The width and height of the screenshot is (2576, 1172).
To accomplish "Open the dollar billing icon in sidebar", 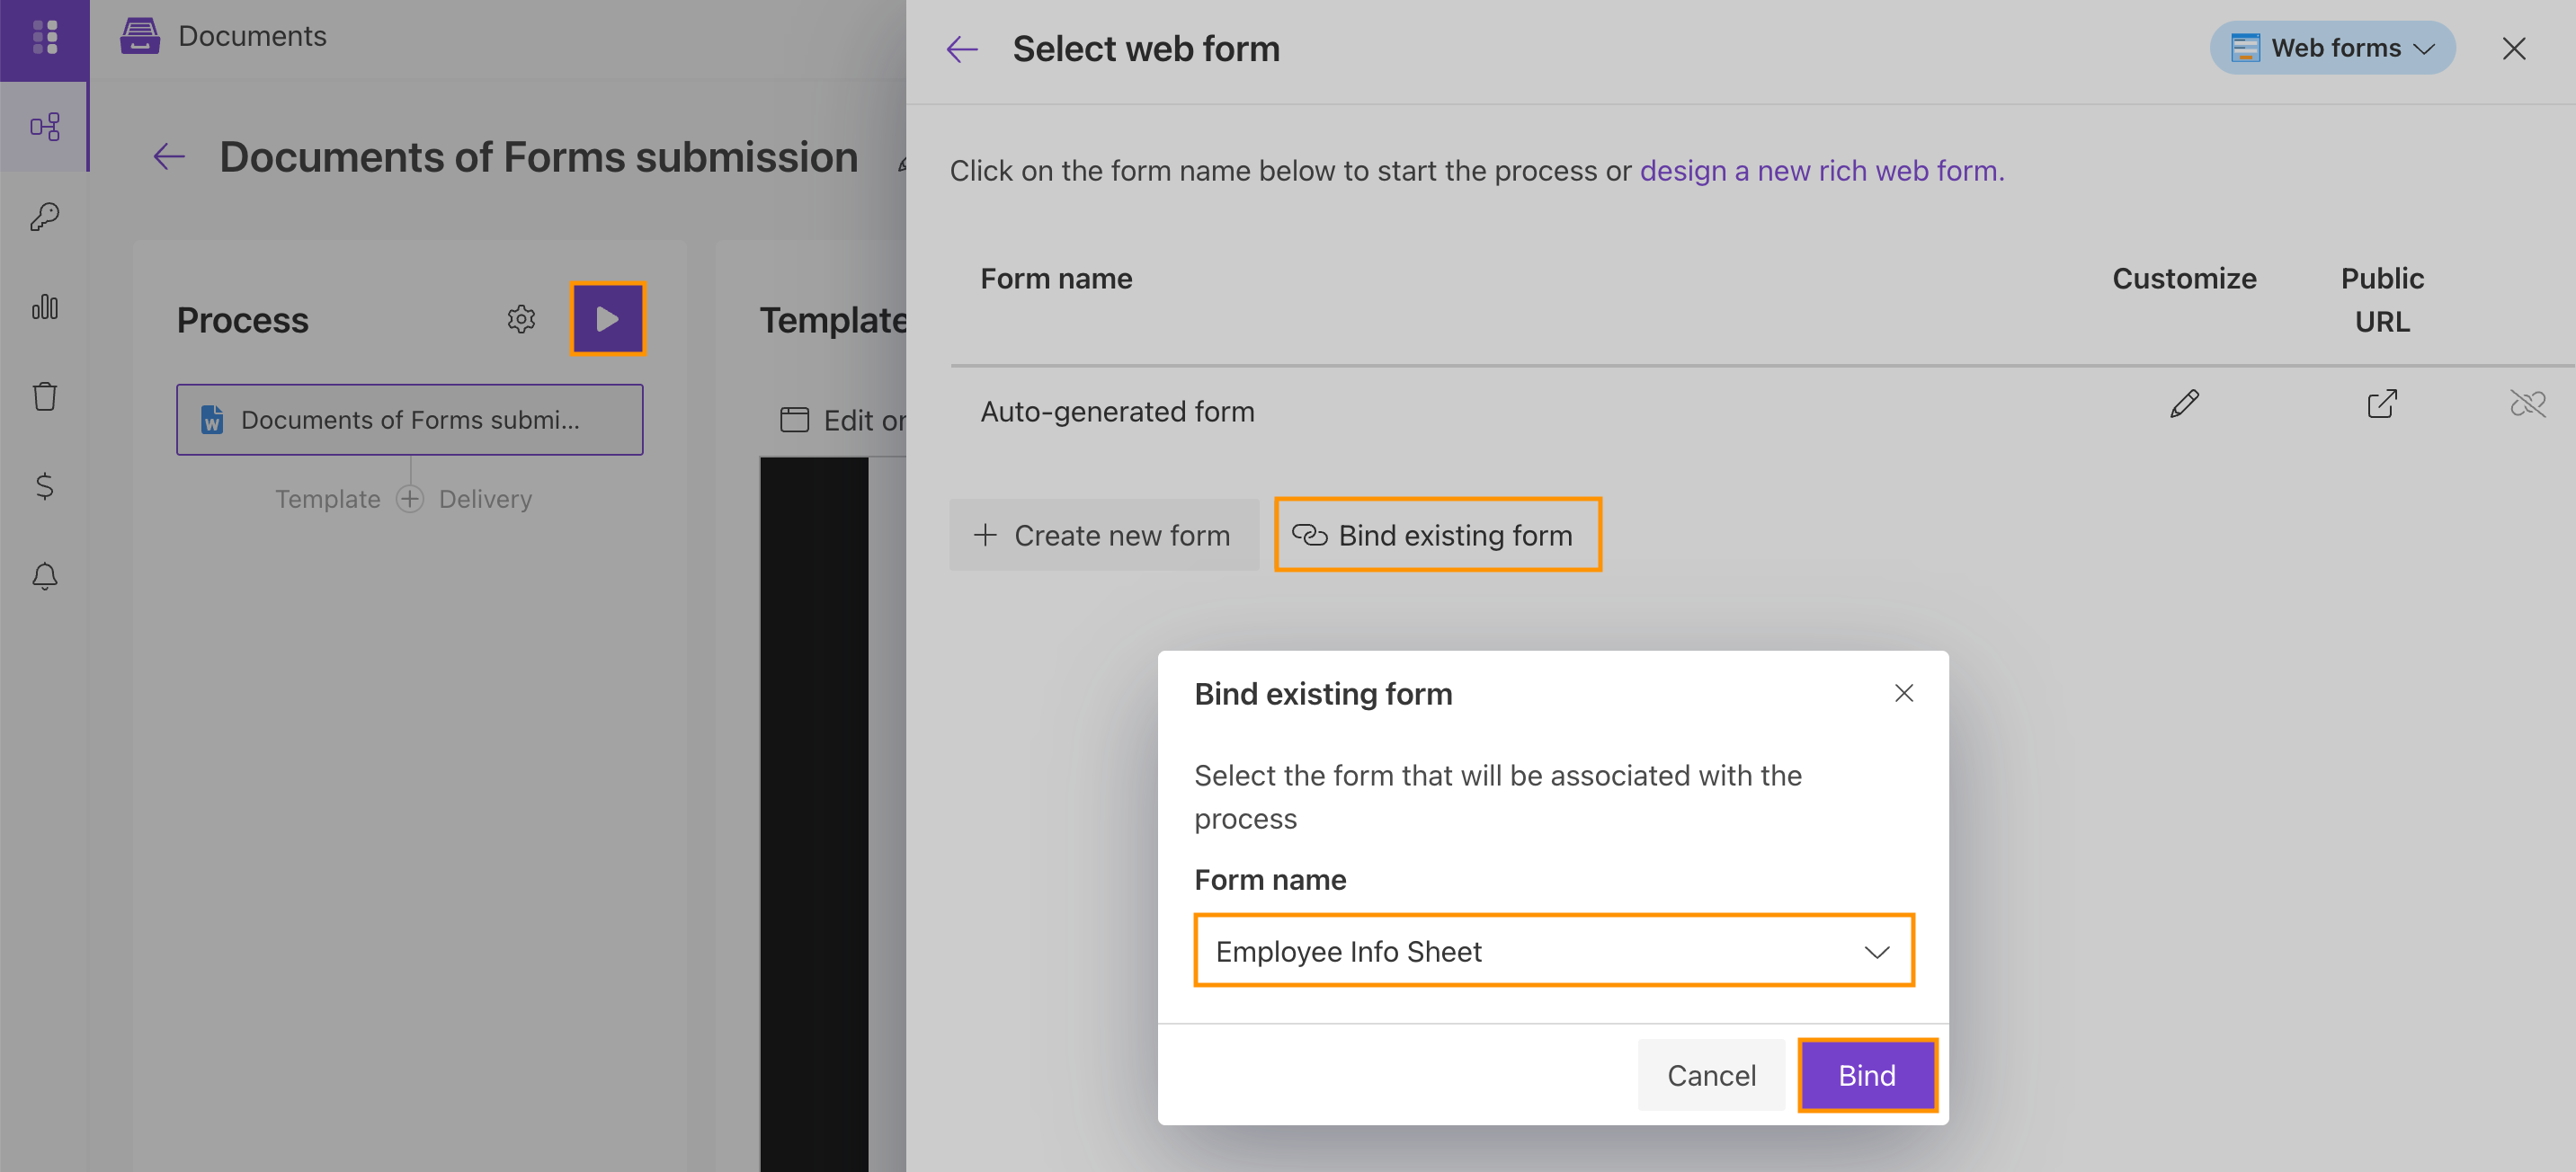I will [x=44, y=486].
